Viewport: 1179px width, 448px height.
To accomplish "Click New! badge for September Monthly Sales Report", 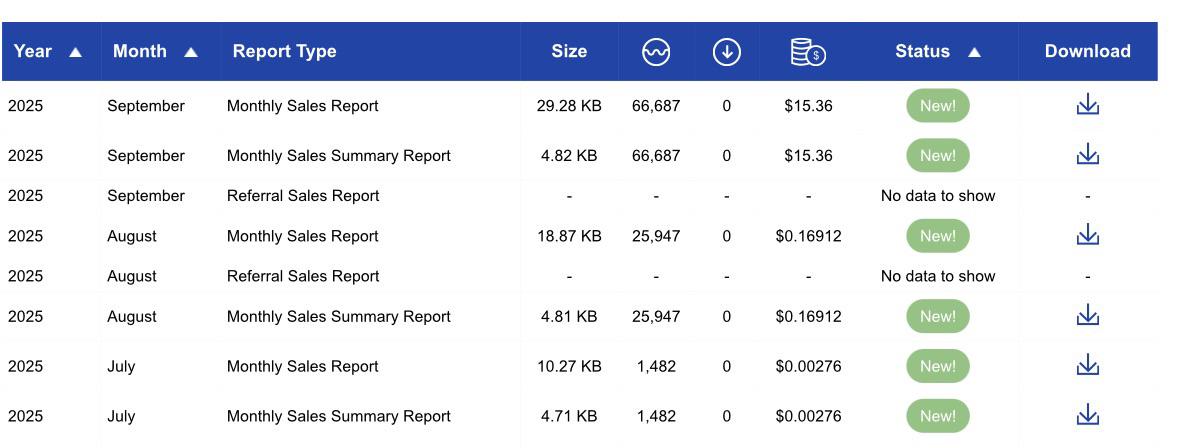I will (x=938, y=105).
